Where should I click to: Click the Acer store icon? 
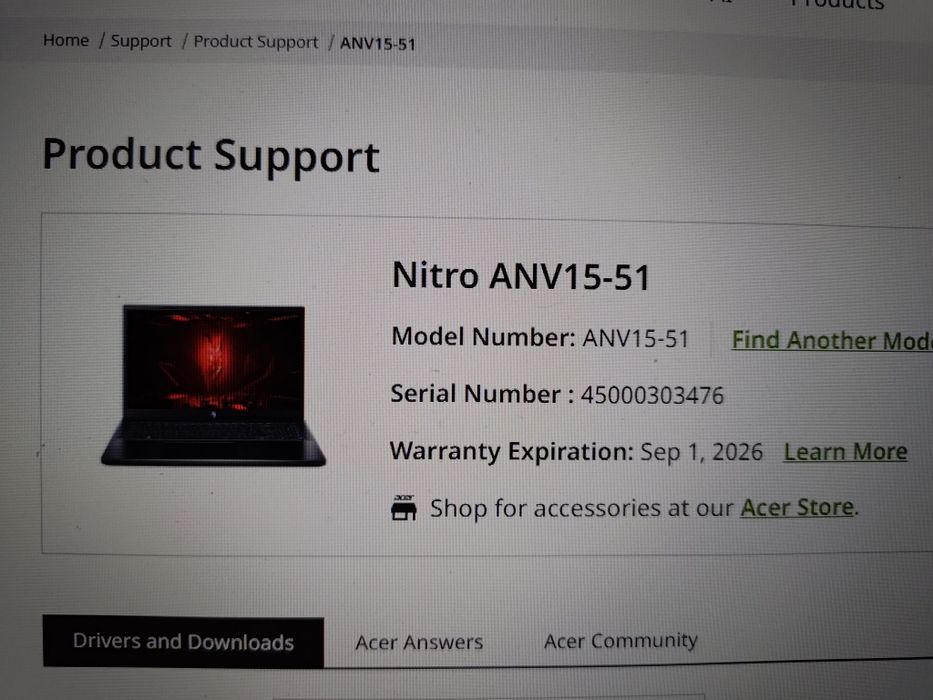click(x=403, y=508)
